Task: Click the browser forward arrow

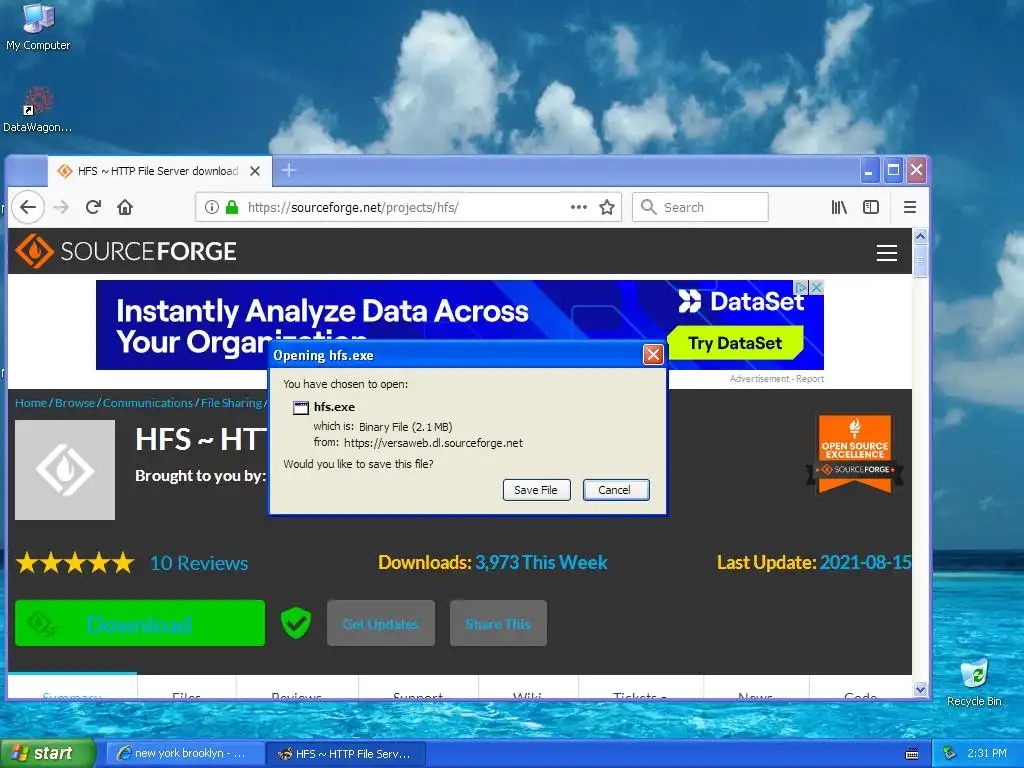Action: tap(61, 207)
